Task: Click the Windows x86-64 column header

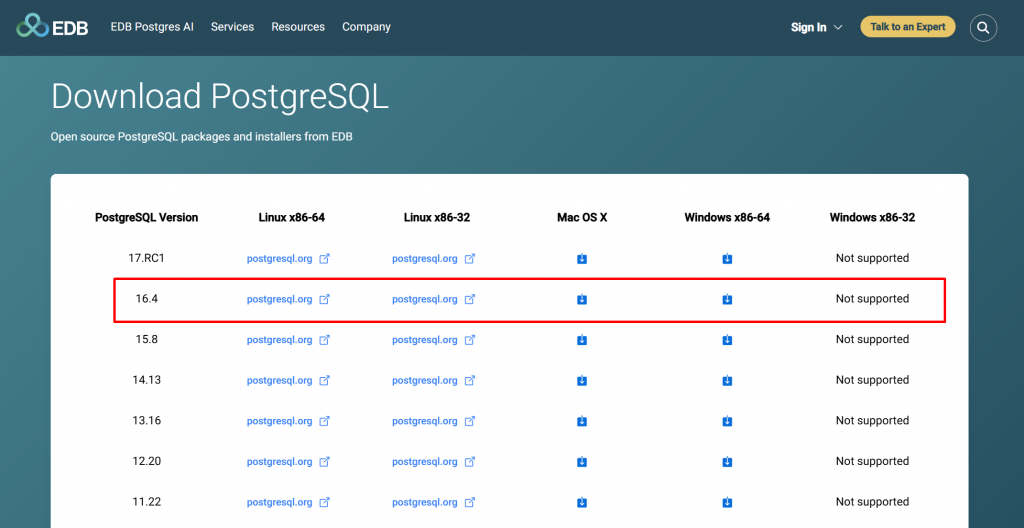Action: point(727,218)
